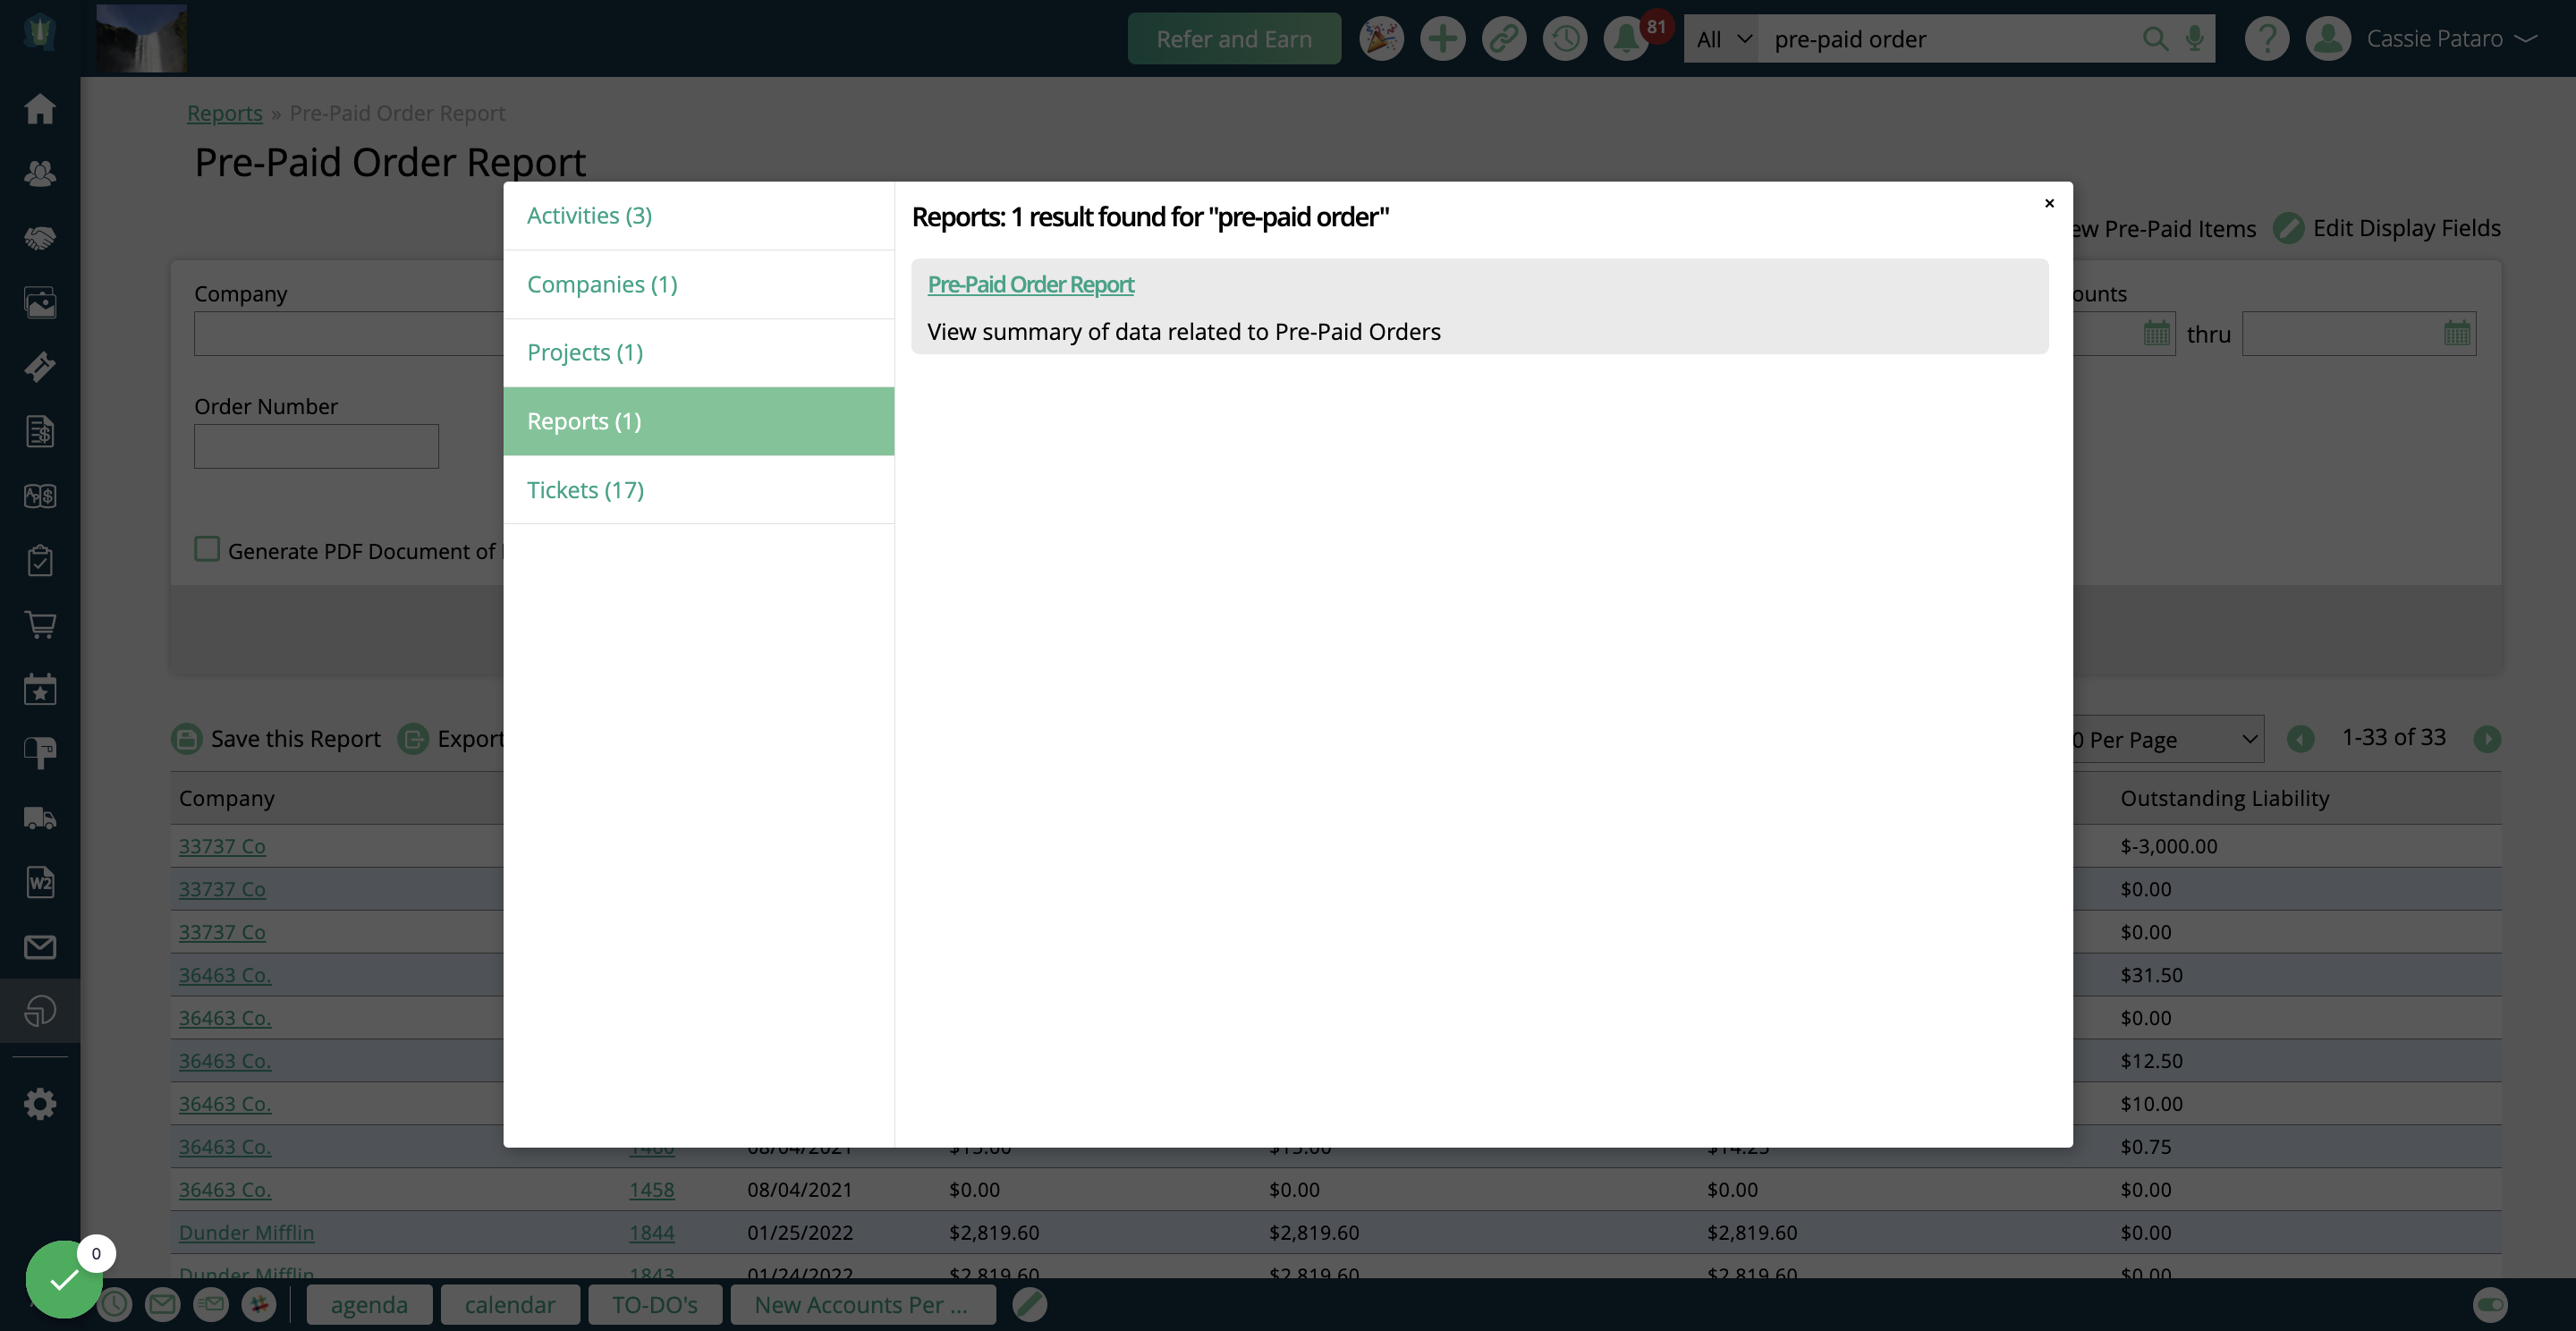
Task: Click the pencil edit icon in bottom bar
Action: (x=1029, y=1304)
